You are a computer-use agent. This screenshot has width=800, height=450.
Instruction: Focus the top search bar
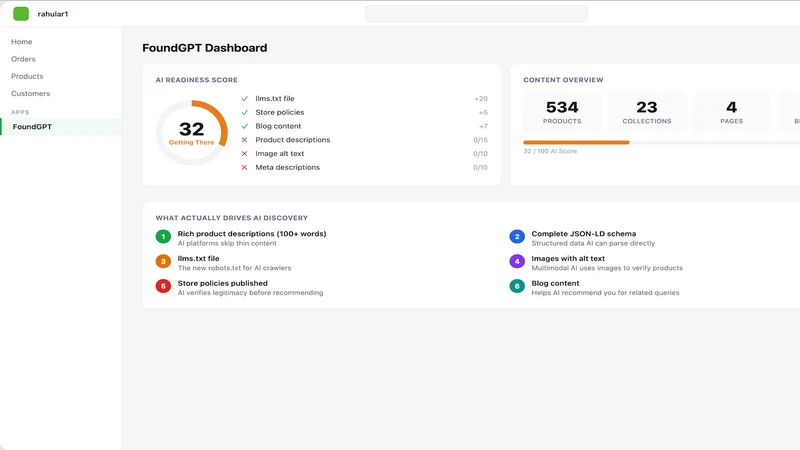(x=476, y=14)
